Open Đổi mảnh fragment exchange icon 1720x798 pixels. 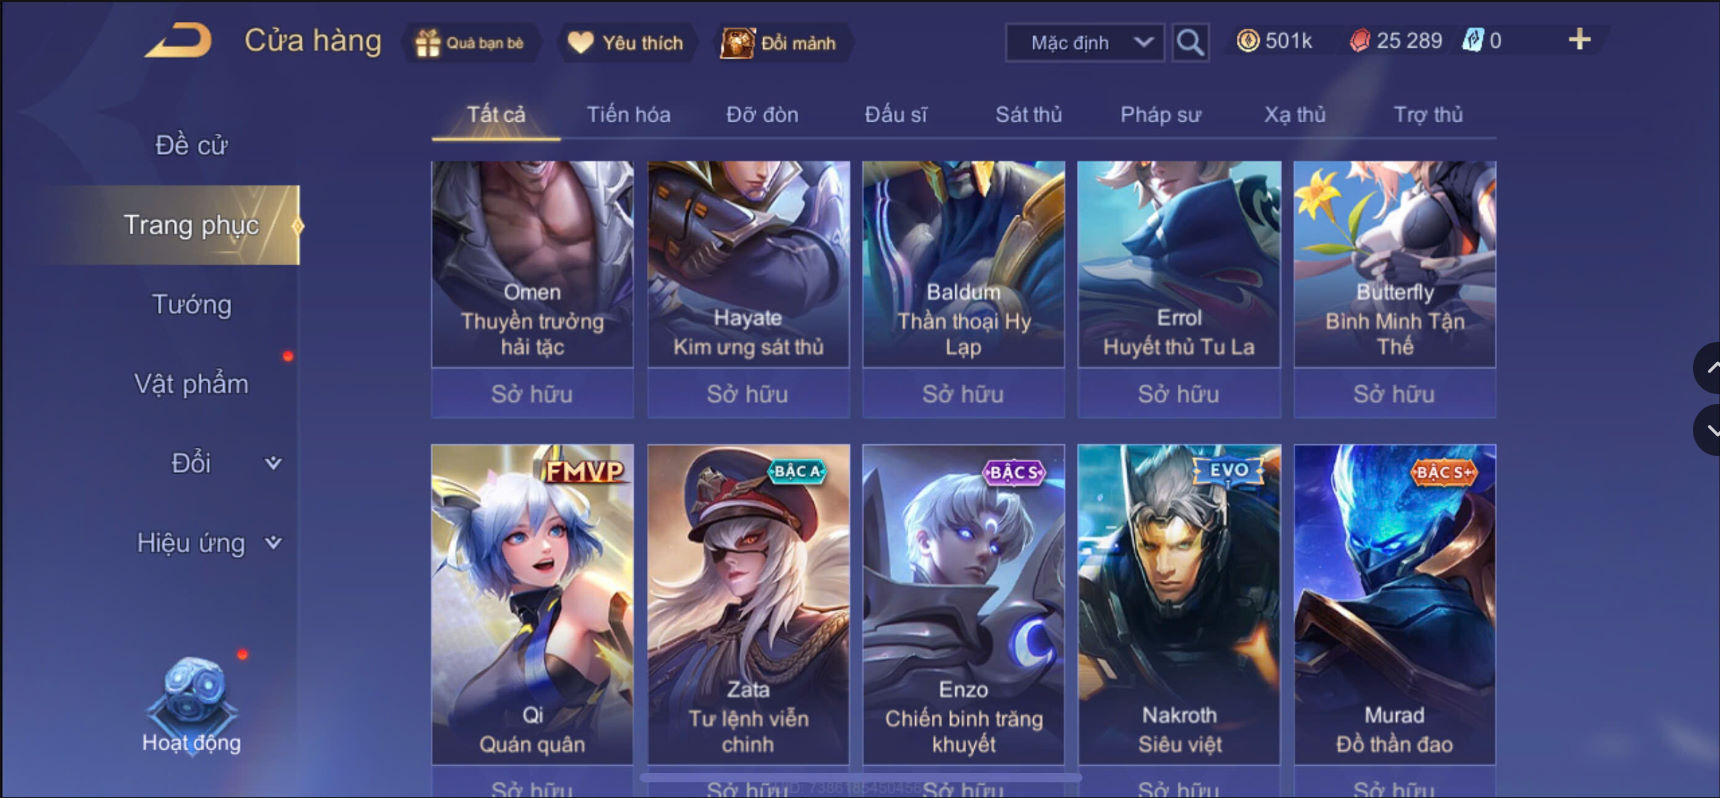738,43
